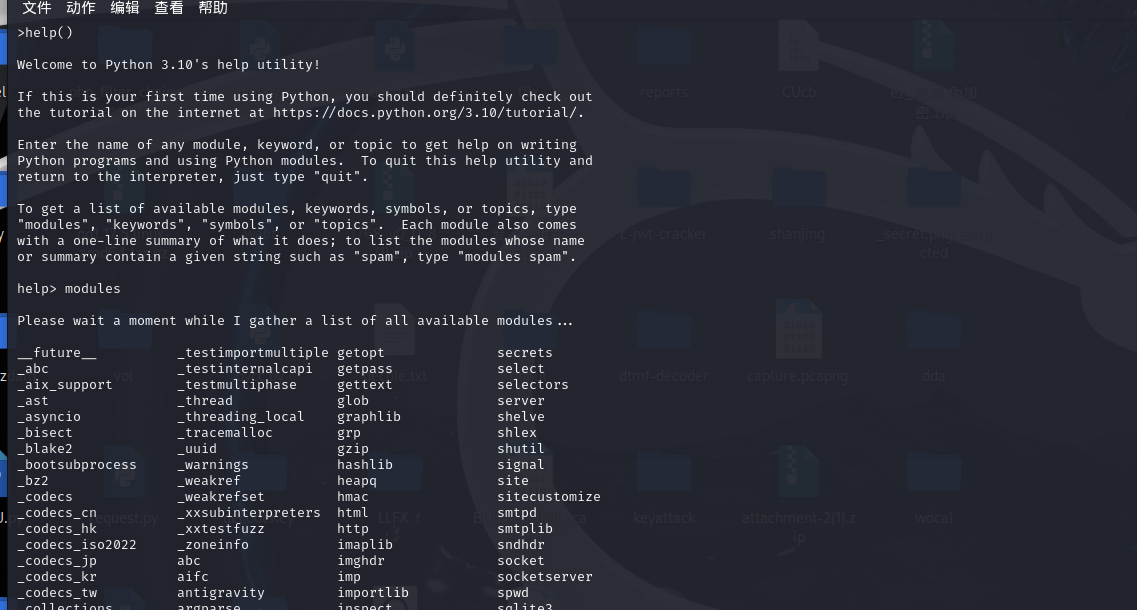Select the "smtpd" module name
The height and width of the screenshot is (610, 1137).
click(x=517, y=512)
